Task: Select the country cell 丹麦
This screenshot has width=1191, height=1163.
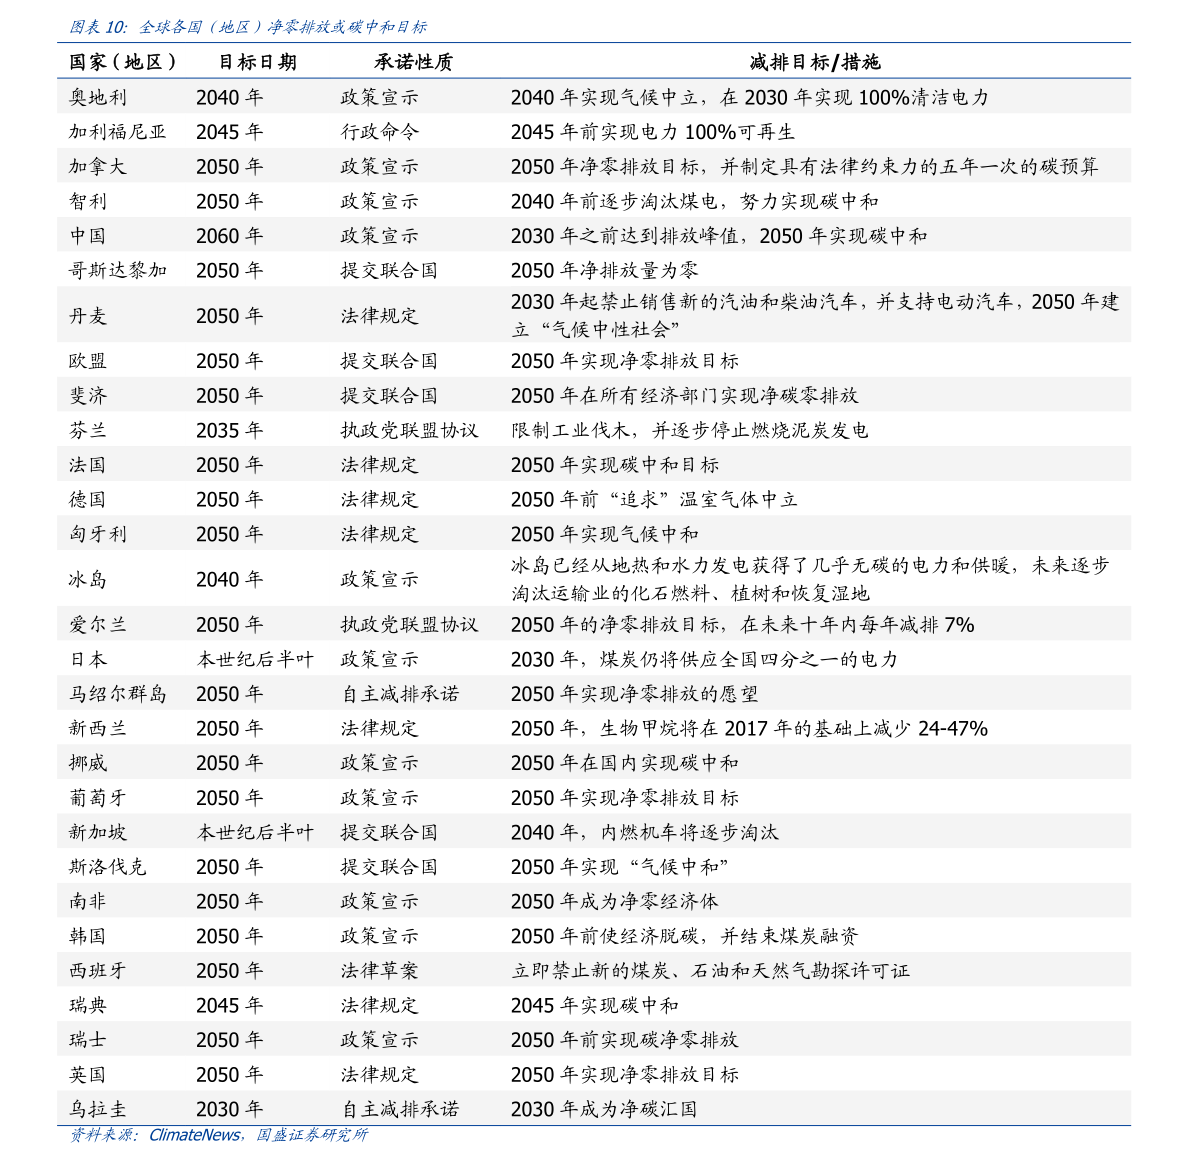Action: 88,316
